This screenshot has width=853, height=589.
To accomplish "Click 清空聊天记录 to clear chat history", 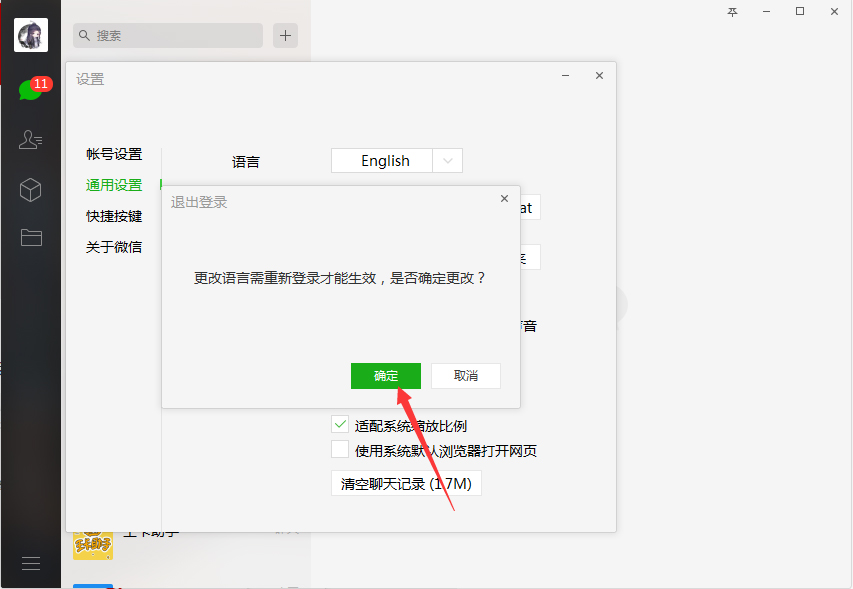I will [x=406, y=482].
